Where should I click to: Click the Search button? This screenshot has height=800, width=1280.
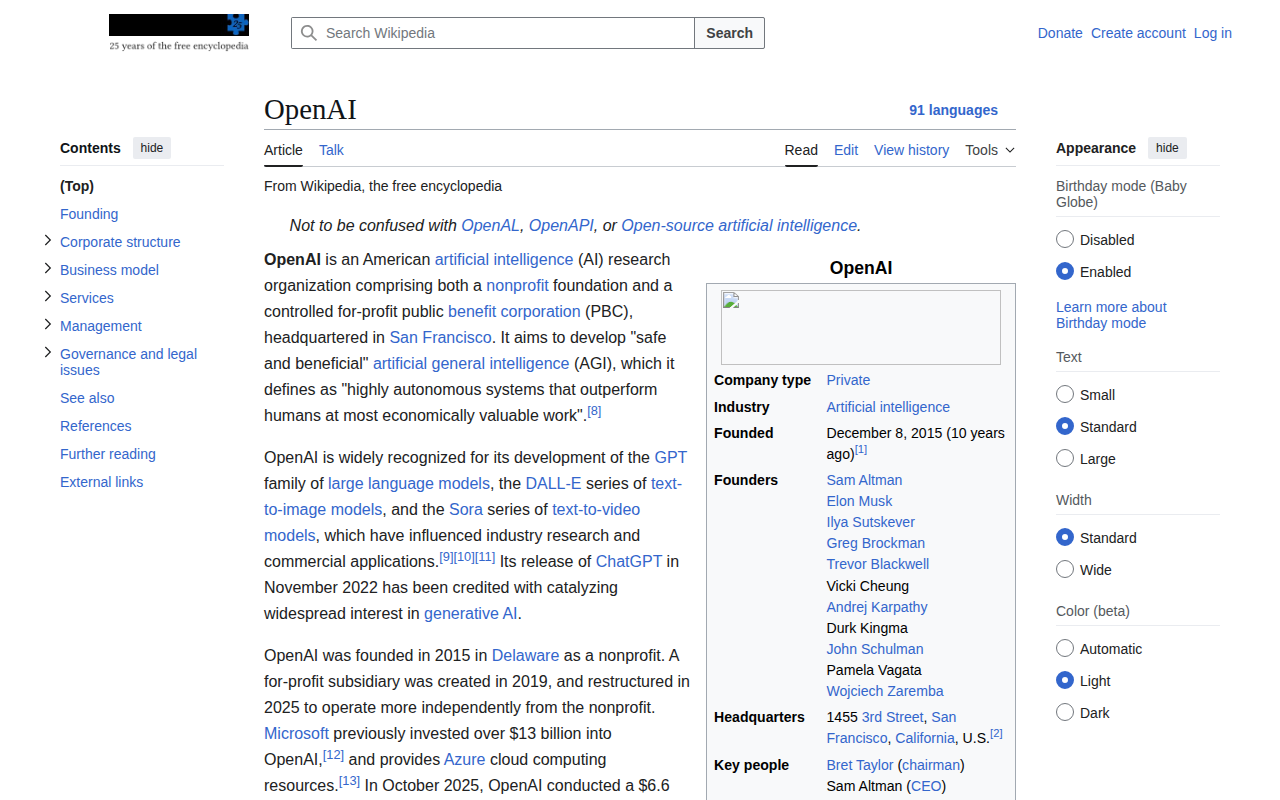coord(729,33)
